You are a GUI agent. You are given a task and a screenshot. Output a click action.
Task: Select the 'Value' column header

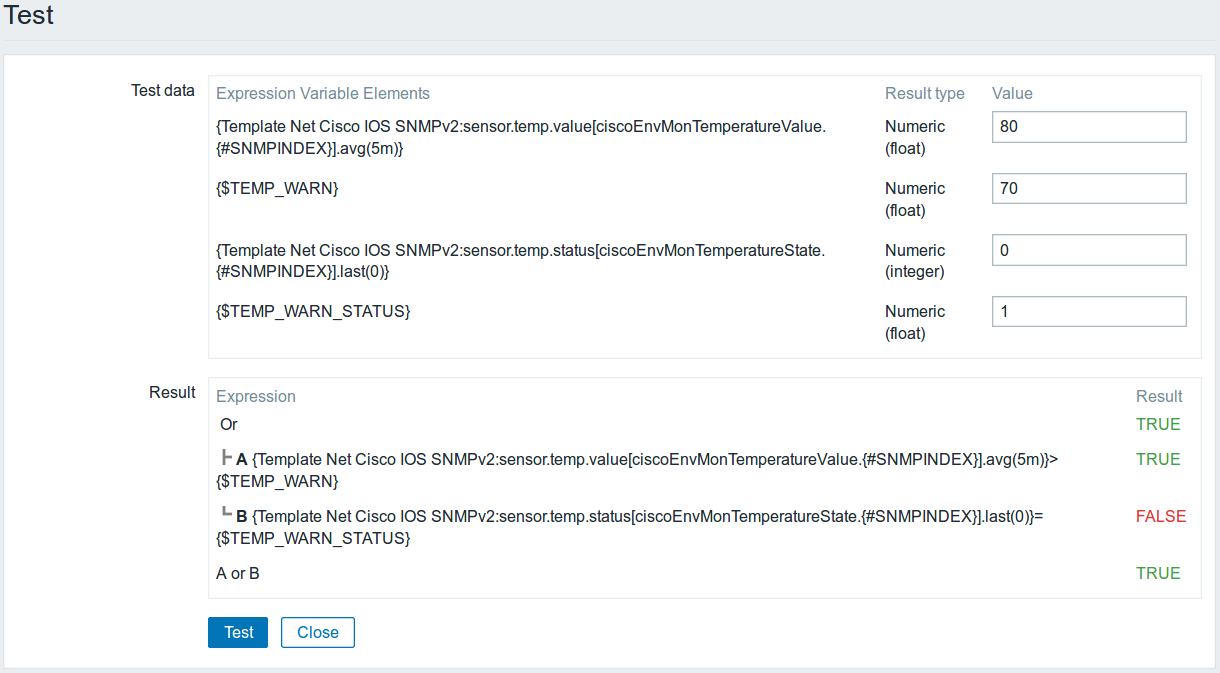[x=1012, y=93]
